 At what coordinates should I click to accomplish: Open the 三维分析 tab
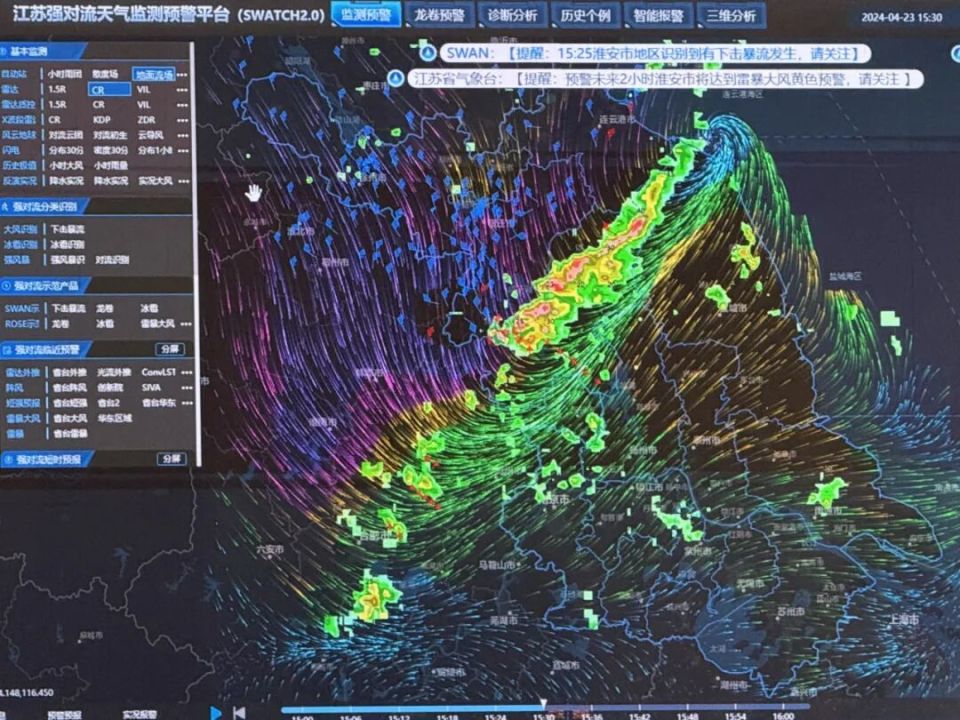coord(731,15)
